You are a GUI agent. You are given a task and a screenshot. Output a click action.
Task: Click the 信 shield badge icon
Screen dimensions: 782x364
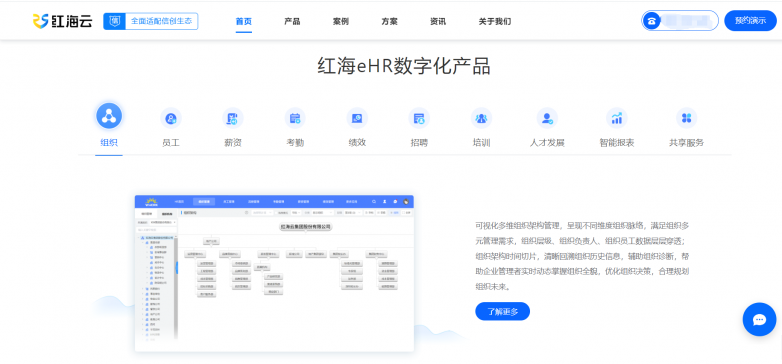pyautogui.click(x=114, y=21)
